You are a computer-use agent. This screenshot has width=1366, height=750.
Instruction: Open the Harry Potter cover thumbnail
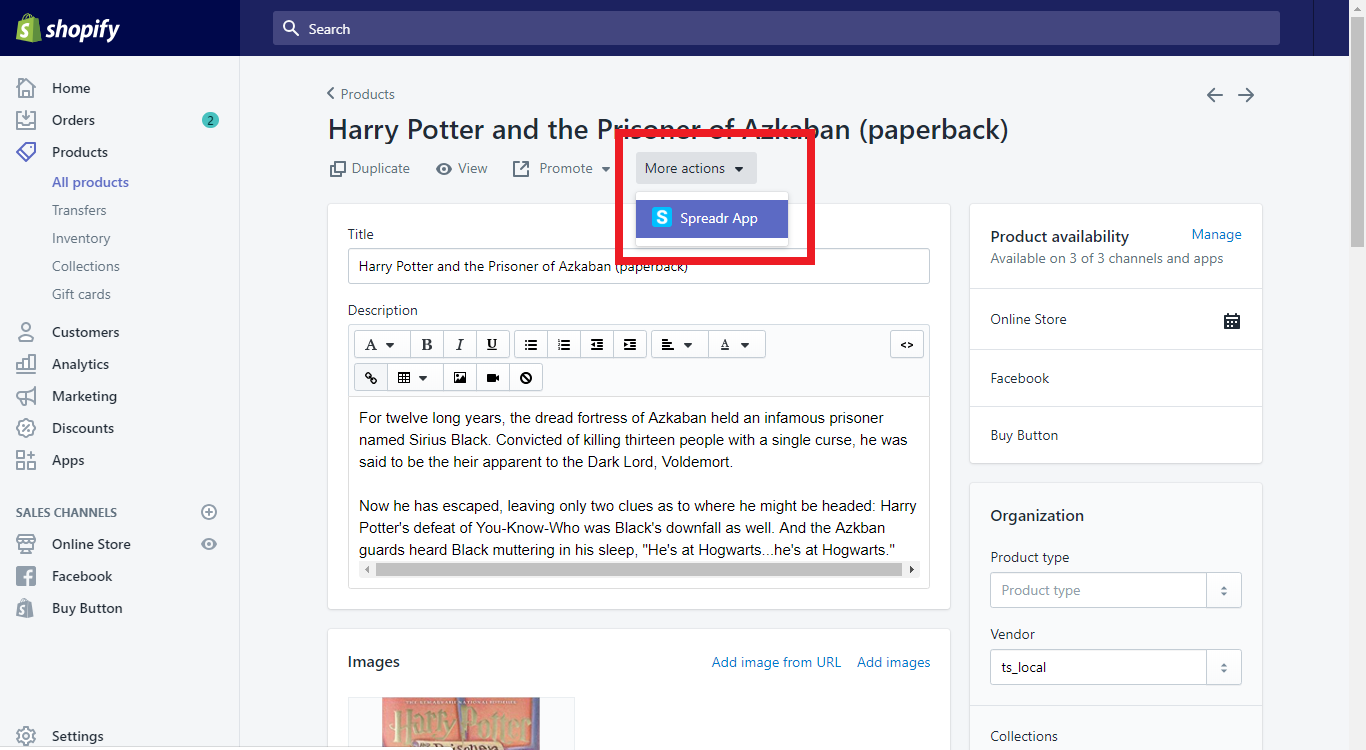[x=461, y=723]
